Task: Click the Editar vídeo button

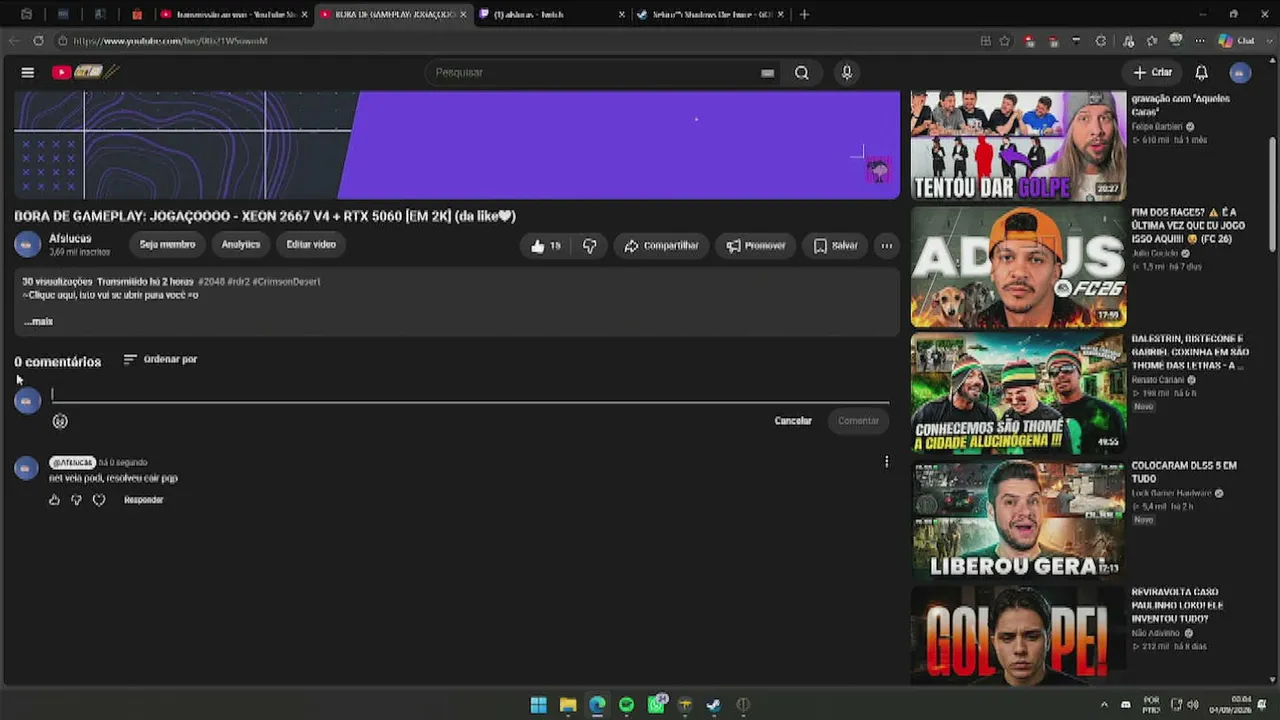Action: (x=311, y=245)
